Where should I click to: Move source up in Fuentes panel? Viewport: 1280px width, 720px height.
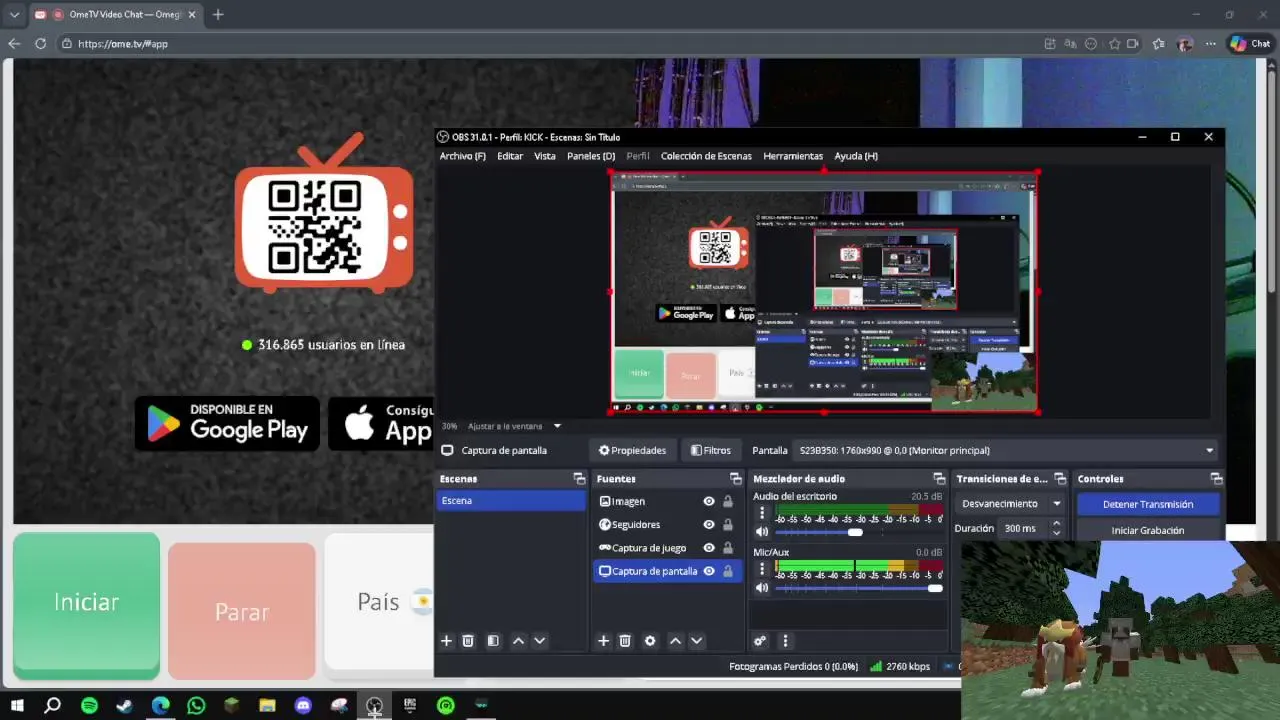point(675,641)
